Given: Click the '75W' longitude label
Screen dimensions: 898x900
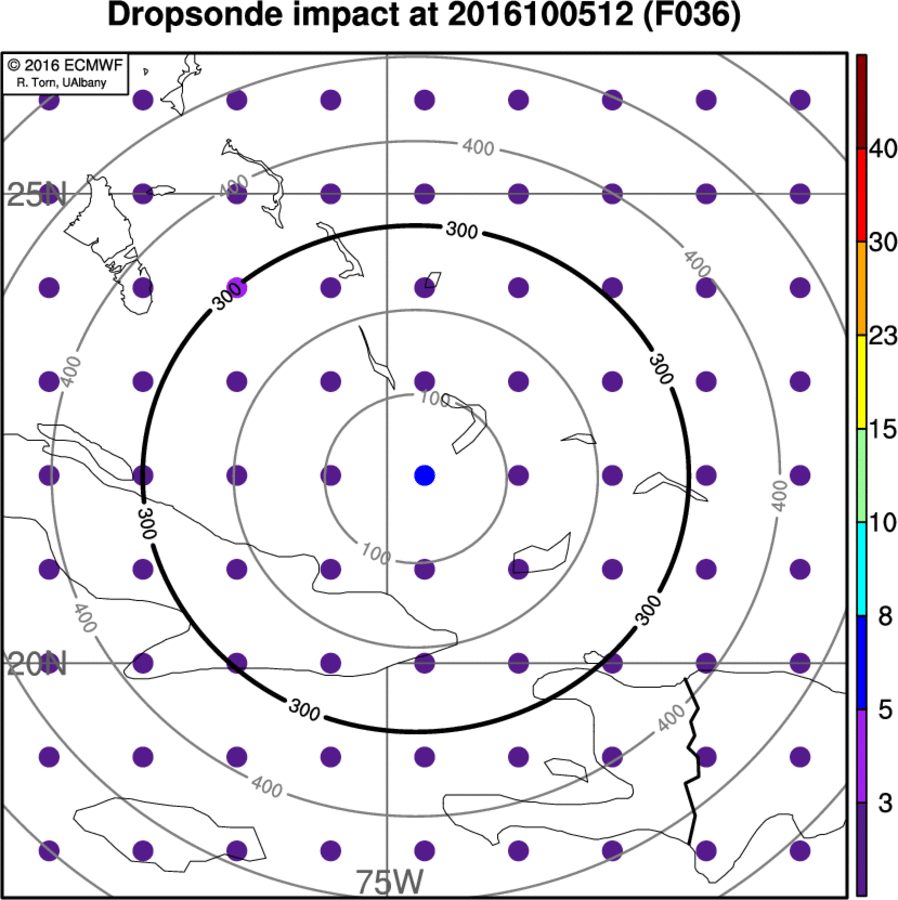Looking at the screenshot, I should coord(390,881).
